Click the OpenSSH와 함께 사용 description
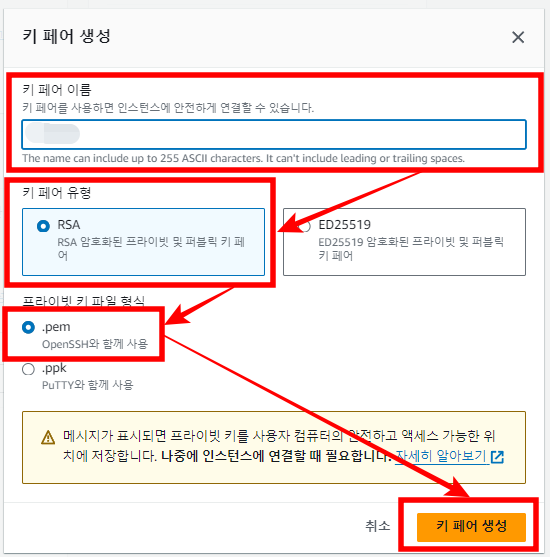The width and height of the screenshot is (550, 557). (x=95, y=344)
